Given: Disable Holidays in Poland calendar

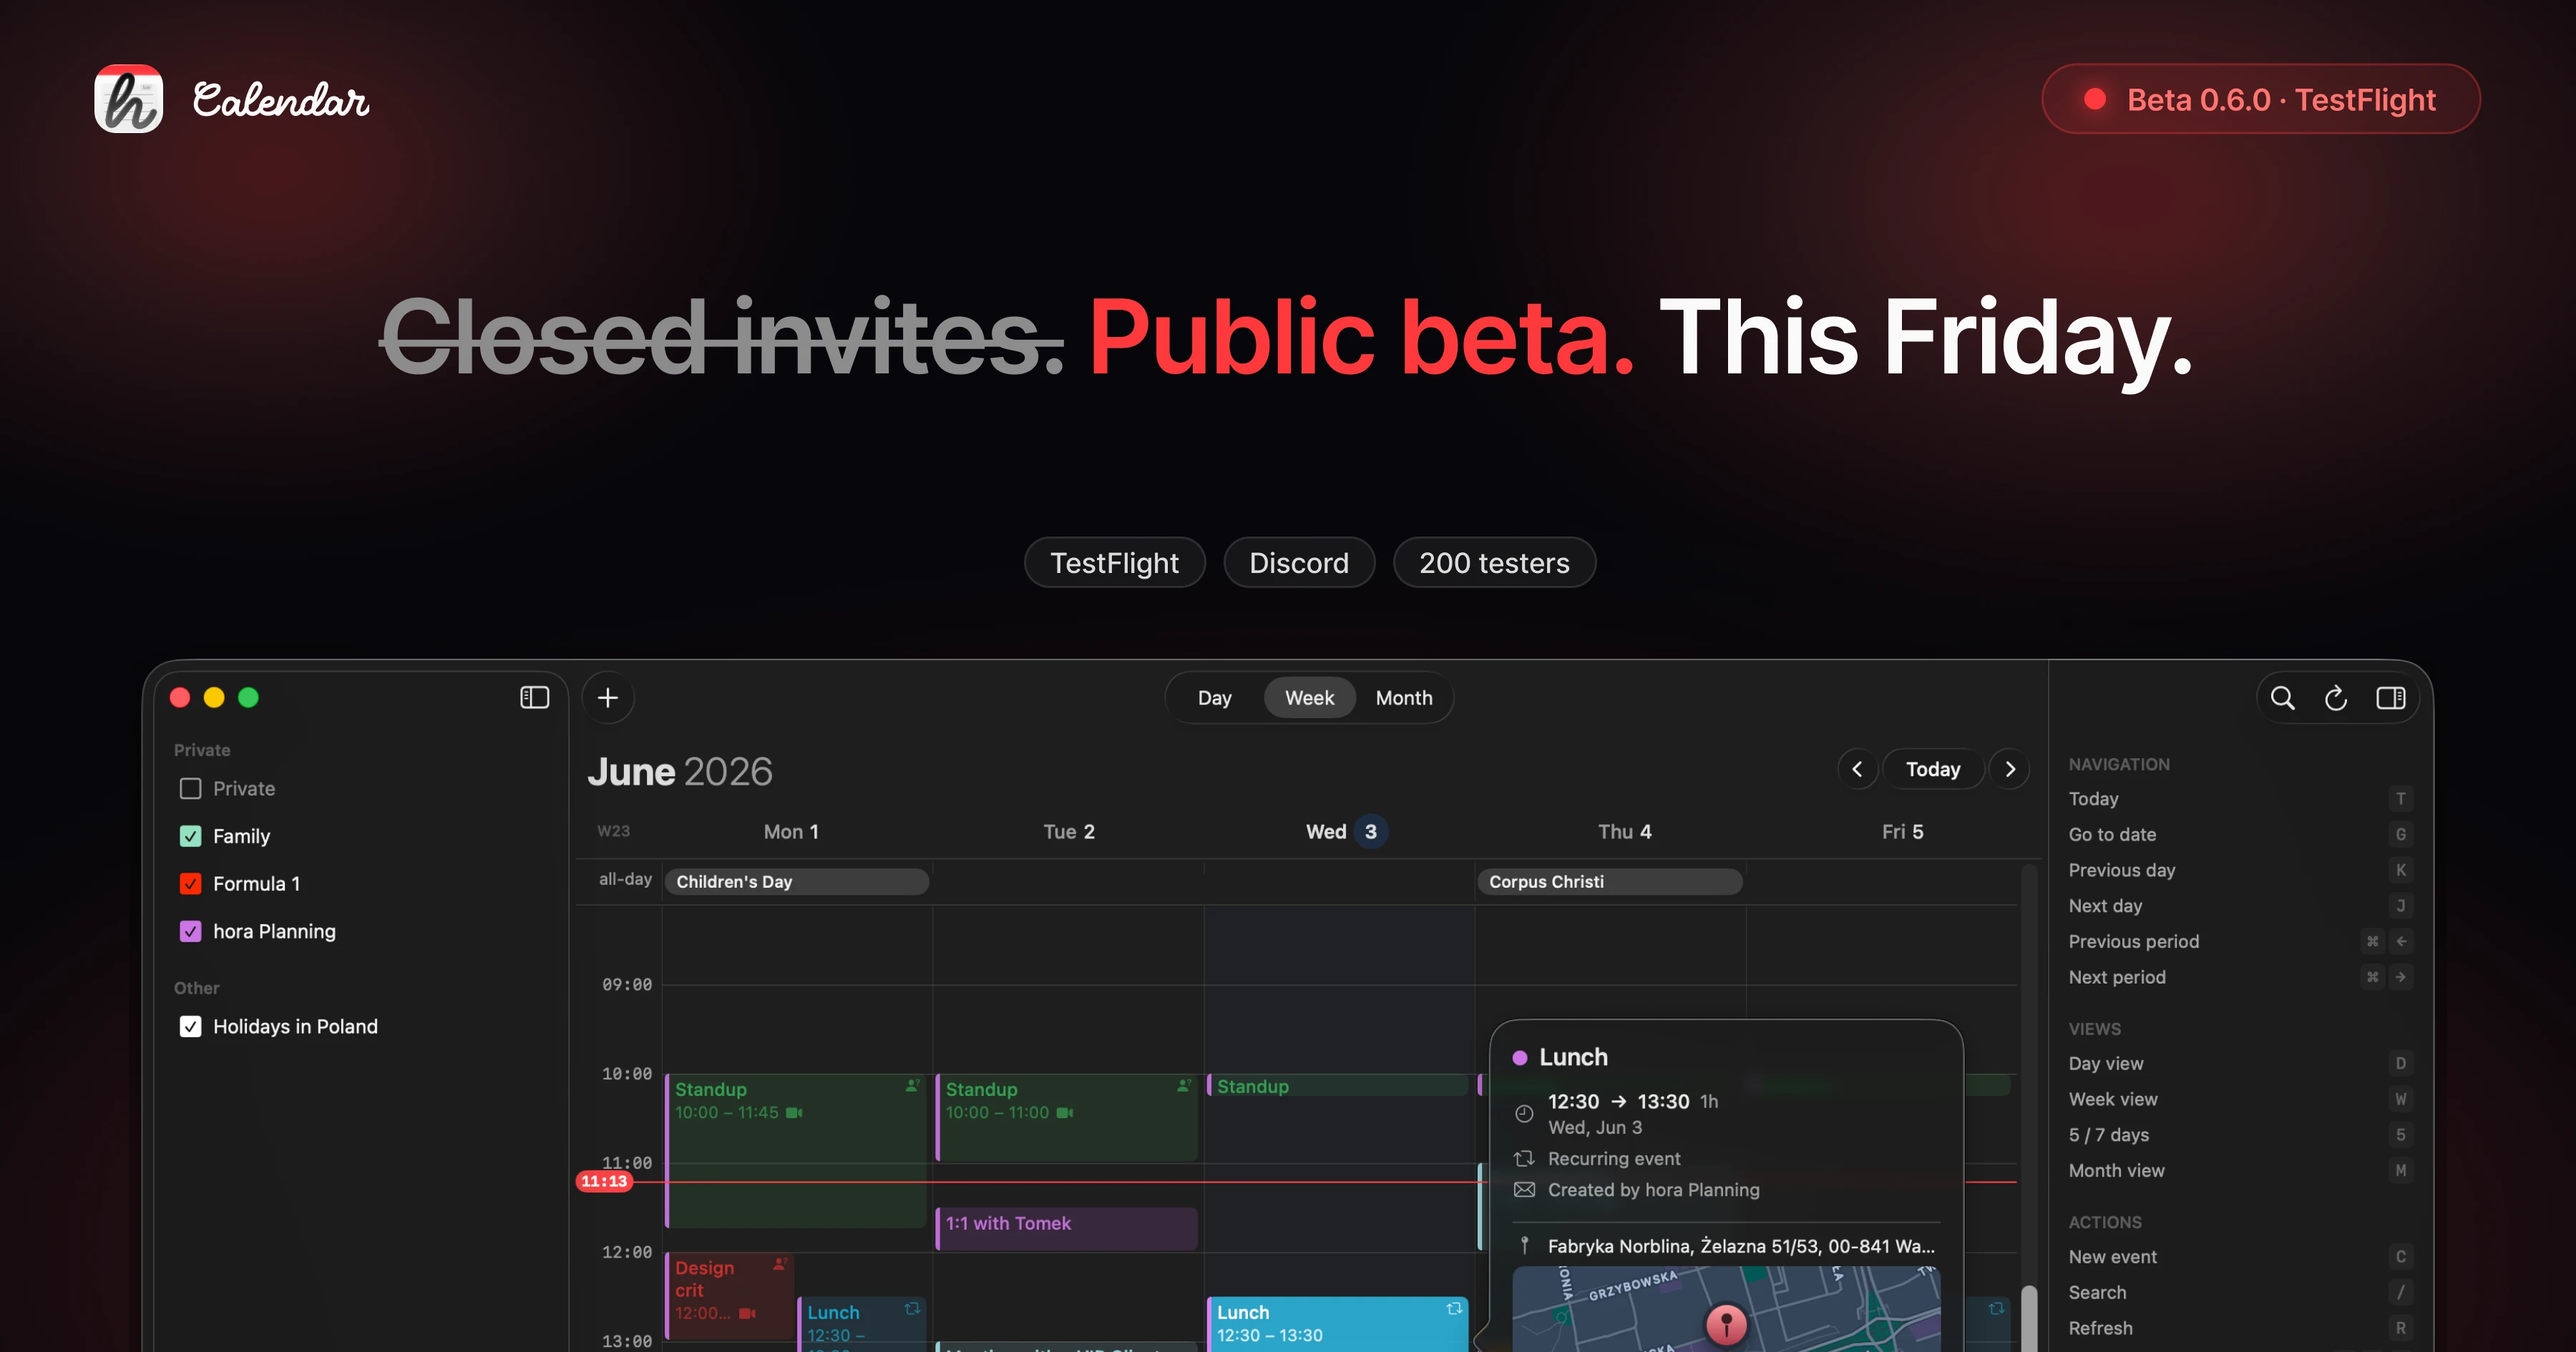Looking at the screenshot, I should [190, 1026].
